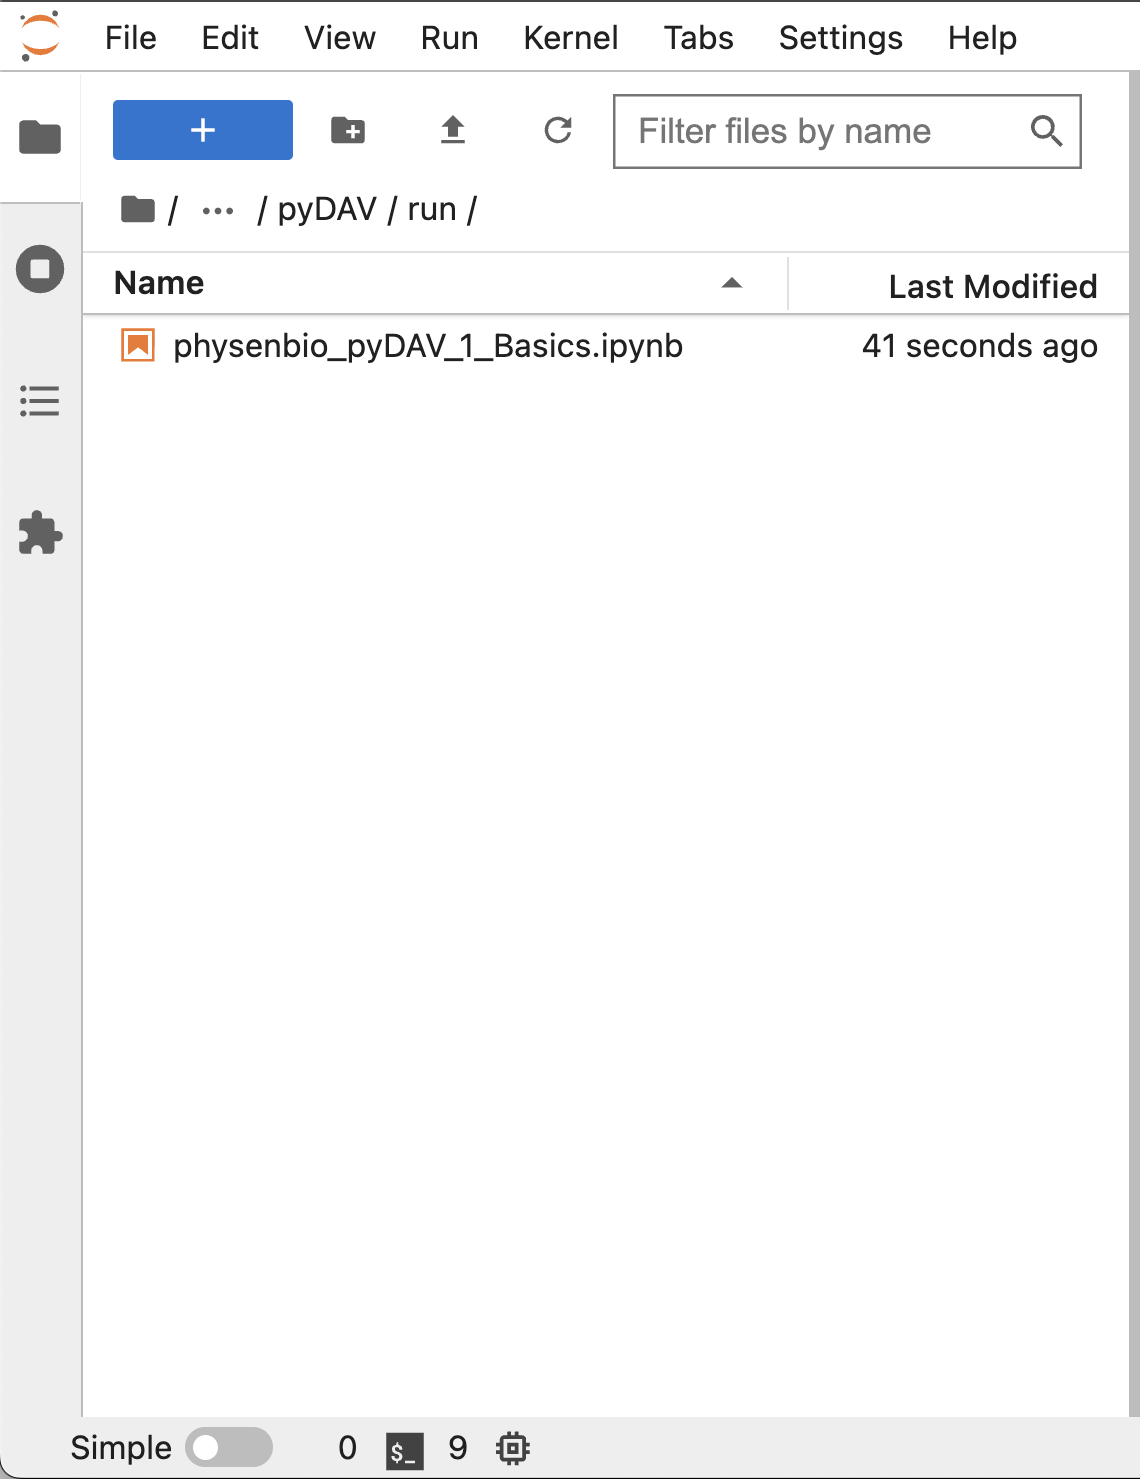Refresh the file list

[x=557, y=130]
